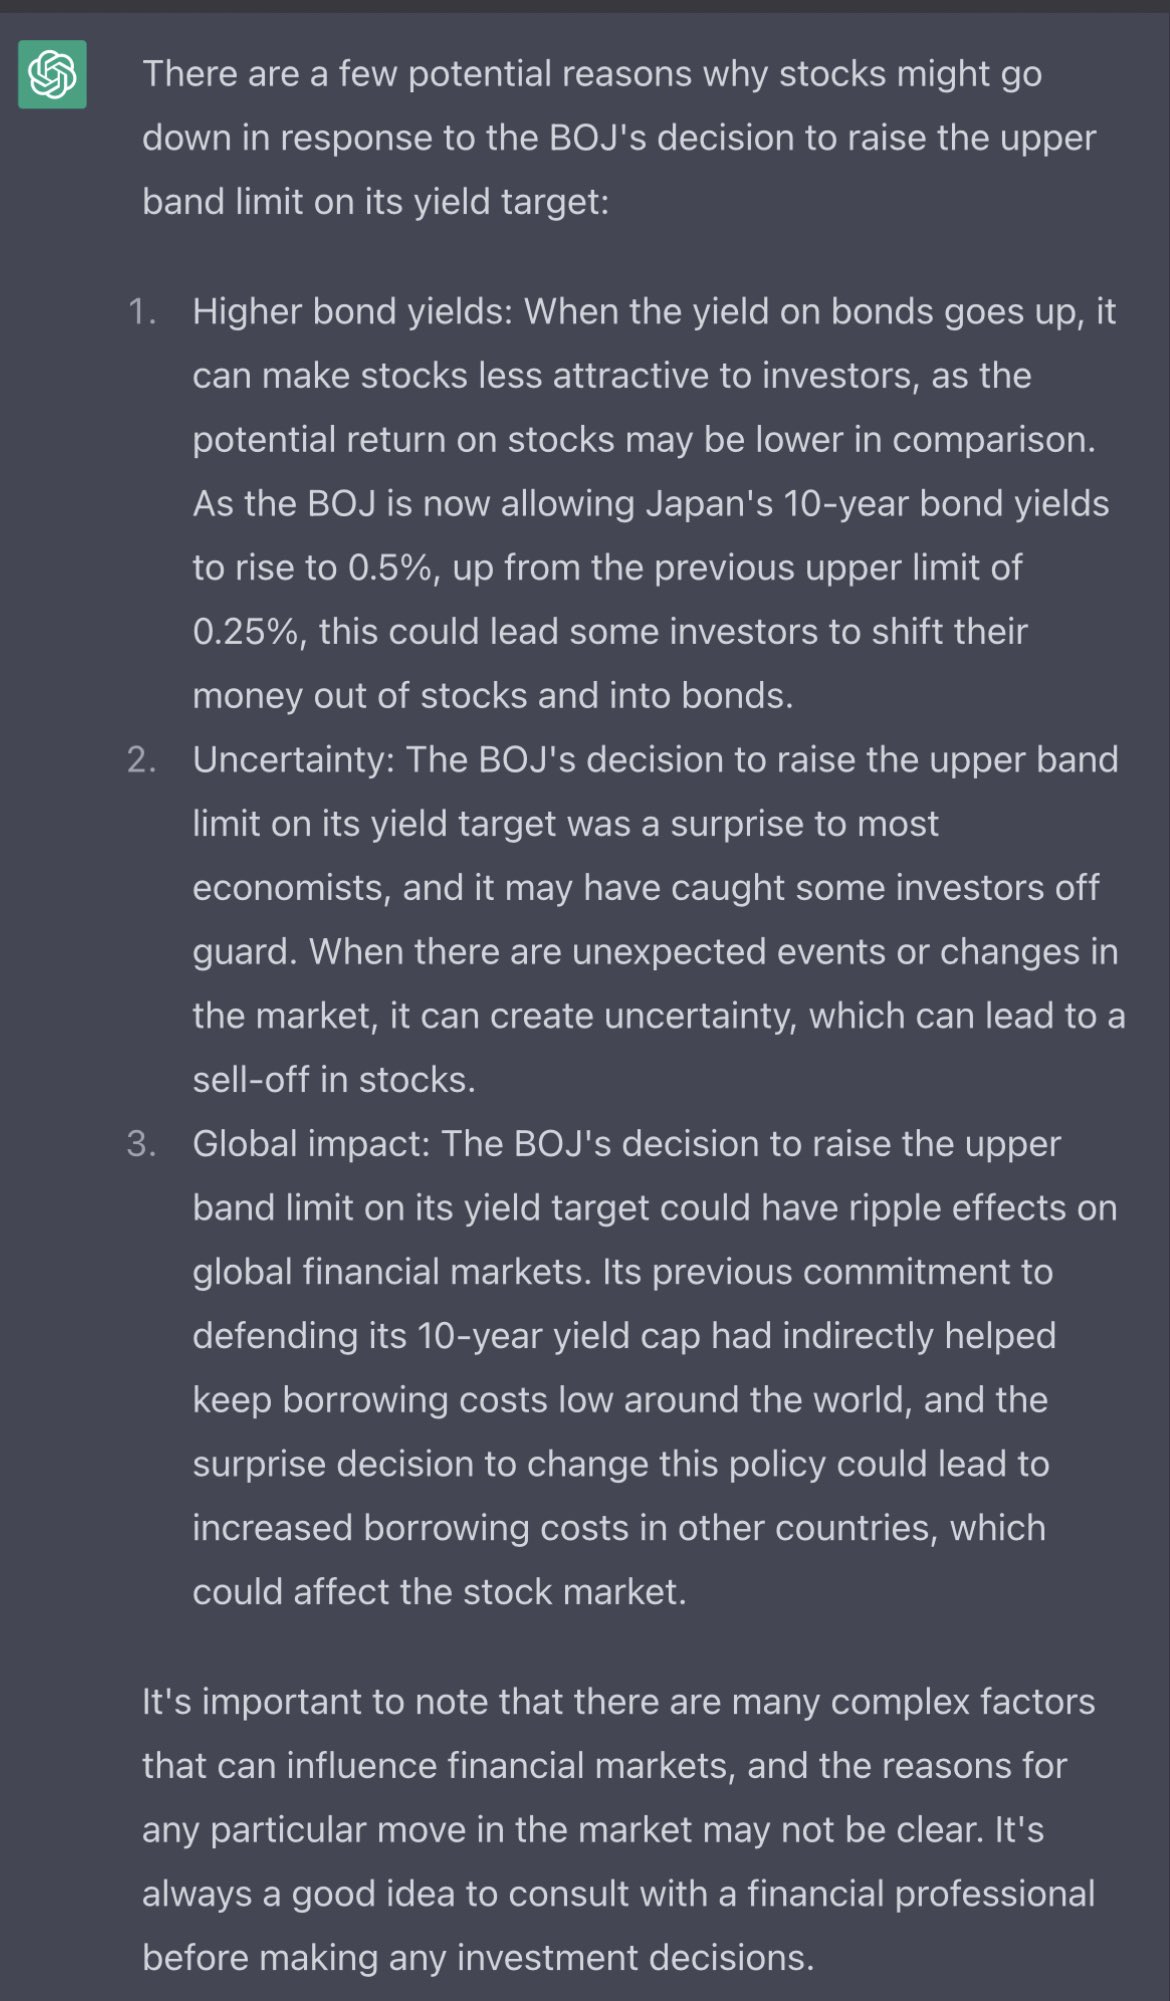Click the "0.25%" figure in the text
Viewport: 1170px width, 2001px height.
pyautogui.click(x=248, y=632)
